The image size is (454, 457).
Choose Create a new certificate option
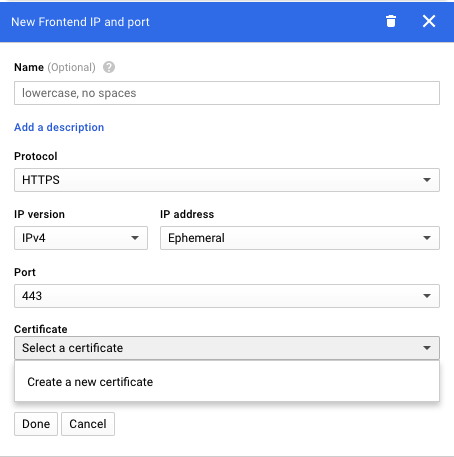click(x=227, y=382)
